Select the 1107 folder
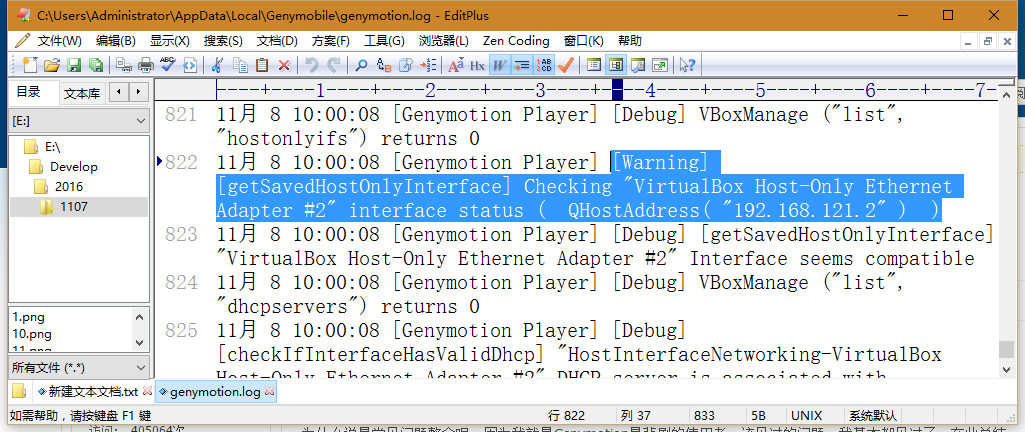The height and width of the screenshot is (432, 1025). point(65,207)
